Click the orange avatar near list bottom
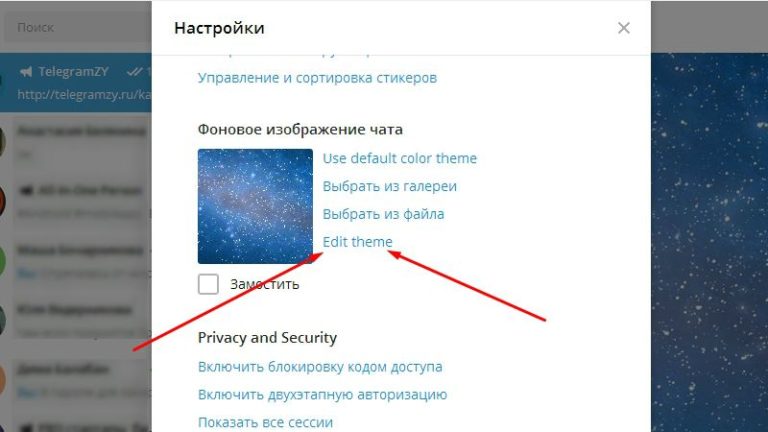 point(2,380)
